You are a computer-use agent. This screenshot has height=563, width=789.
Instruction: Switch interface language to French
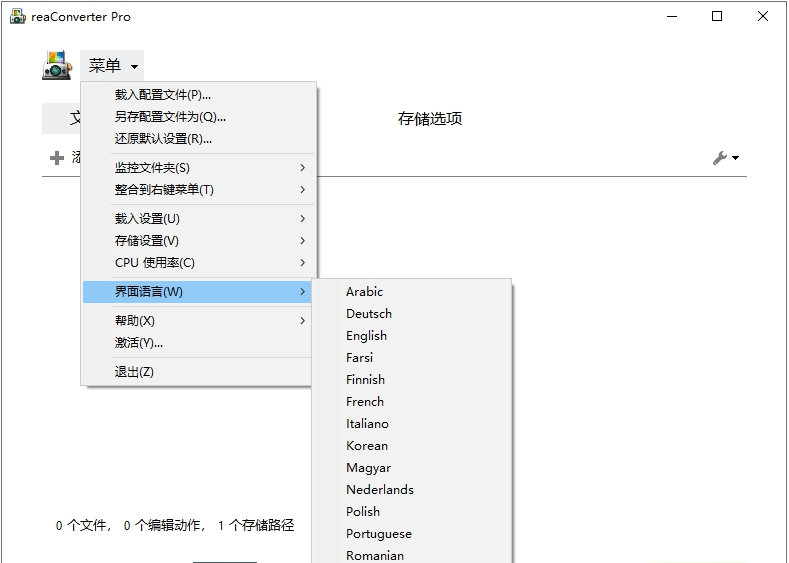[x=412, y=401]
